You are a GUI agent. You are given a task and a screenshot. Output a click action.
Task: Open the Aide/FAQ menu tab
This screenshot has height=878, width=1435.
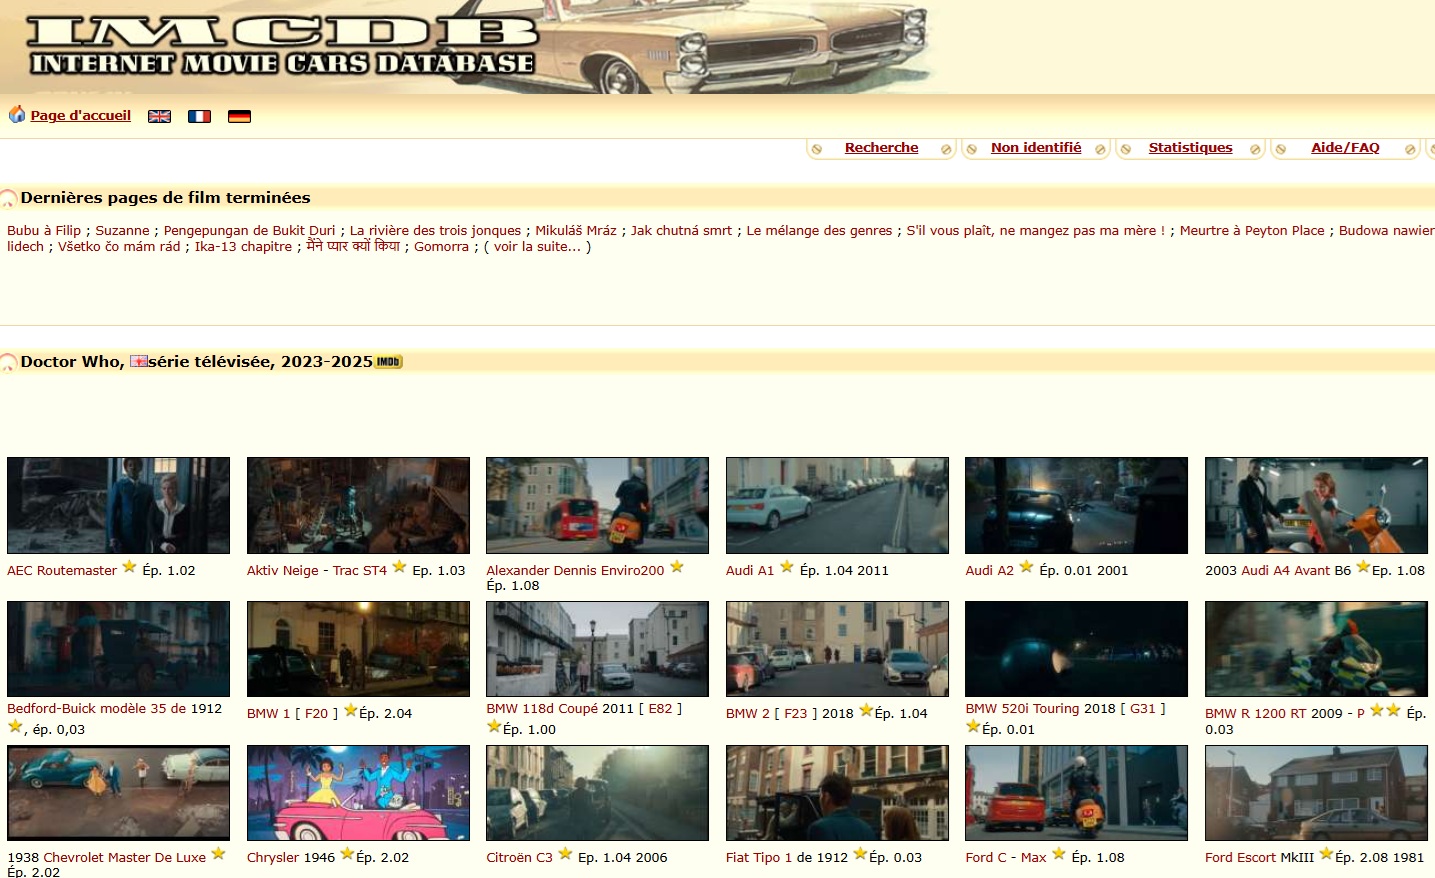coord(1345,148)
